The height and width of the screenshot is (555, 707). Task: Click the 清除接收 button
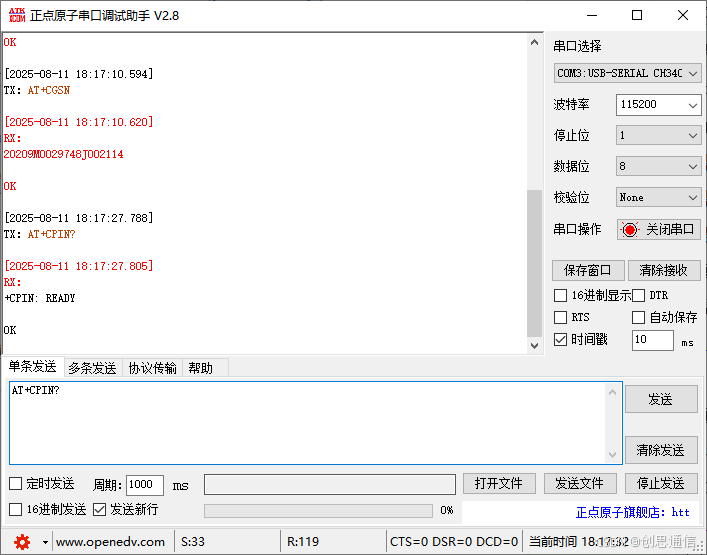664,270
